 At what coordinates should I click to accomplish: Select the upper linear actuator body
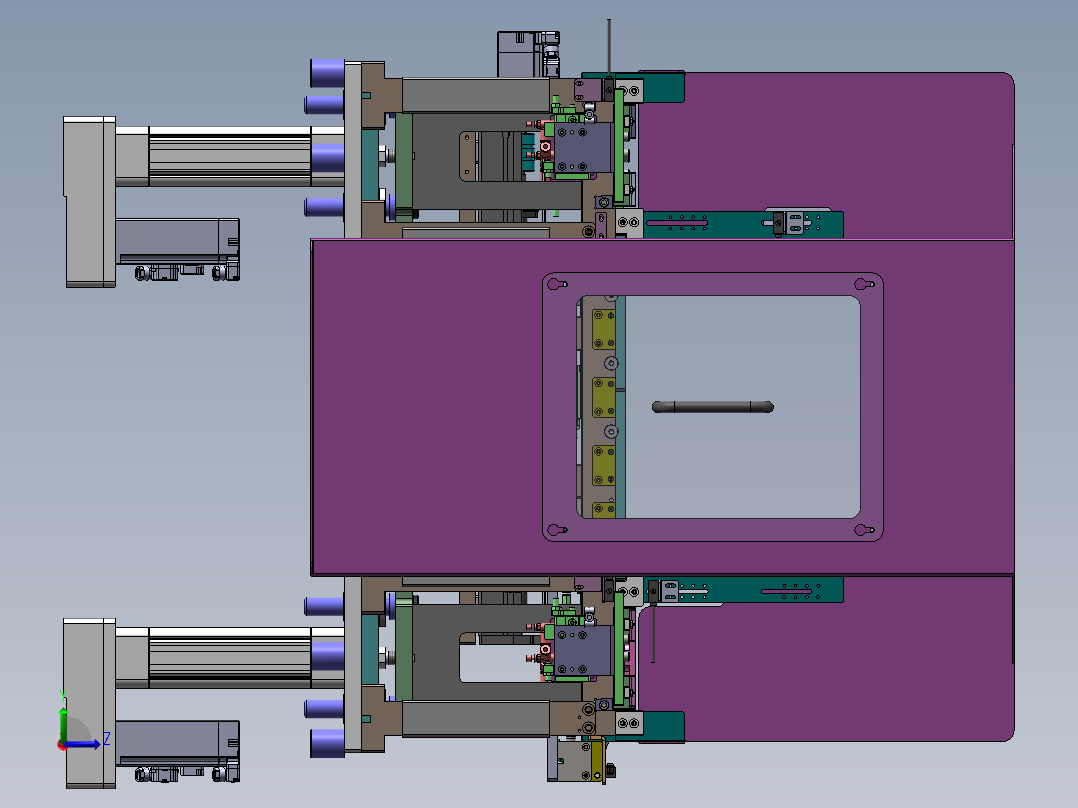(230, 157)
